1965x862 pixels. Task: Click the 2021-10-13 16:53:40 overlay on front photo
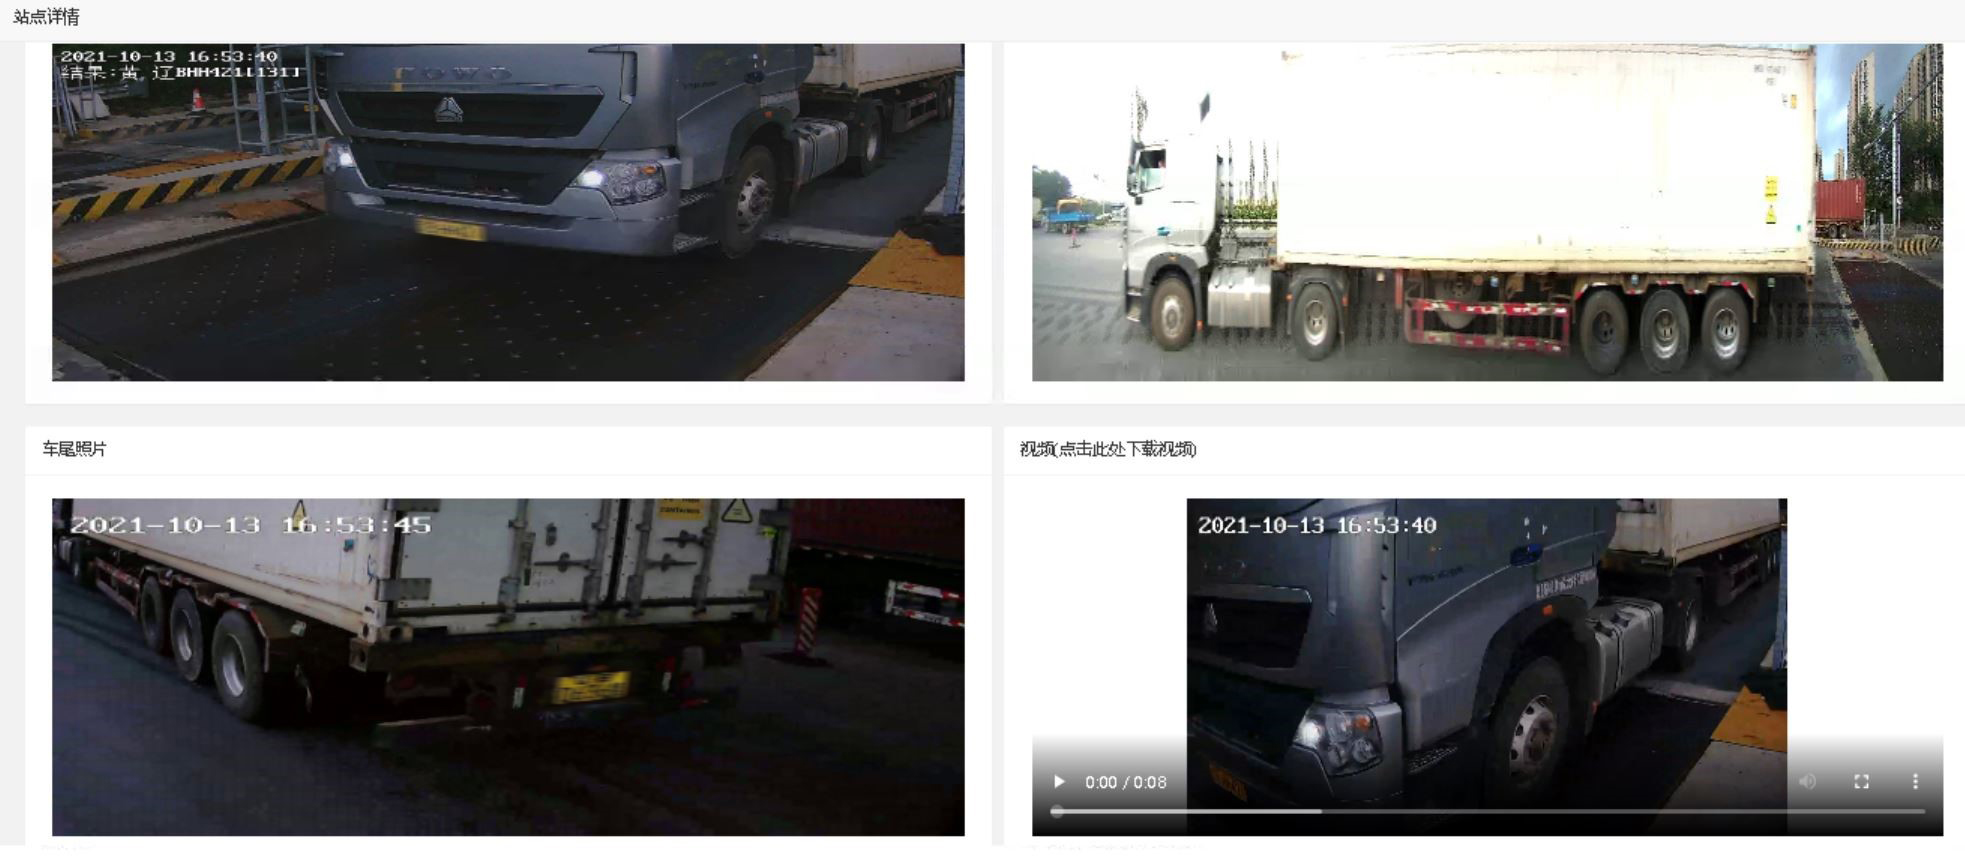click(x=169, y=56)
